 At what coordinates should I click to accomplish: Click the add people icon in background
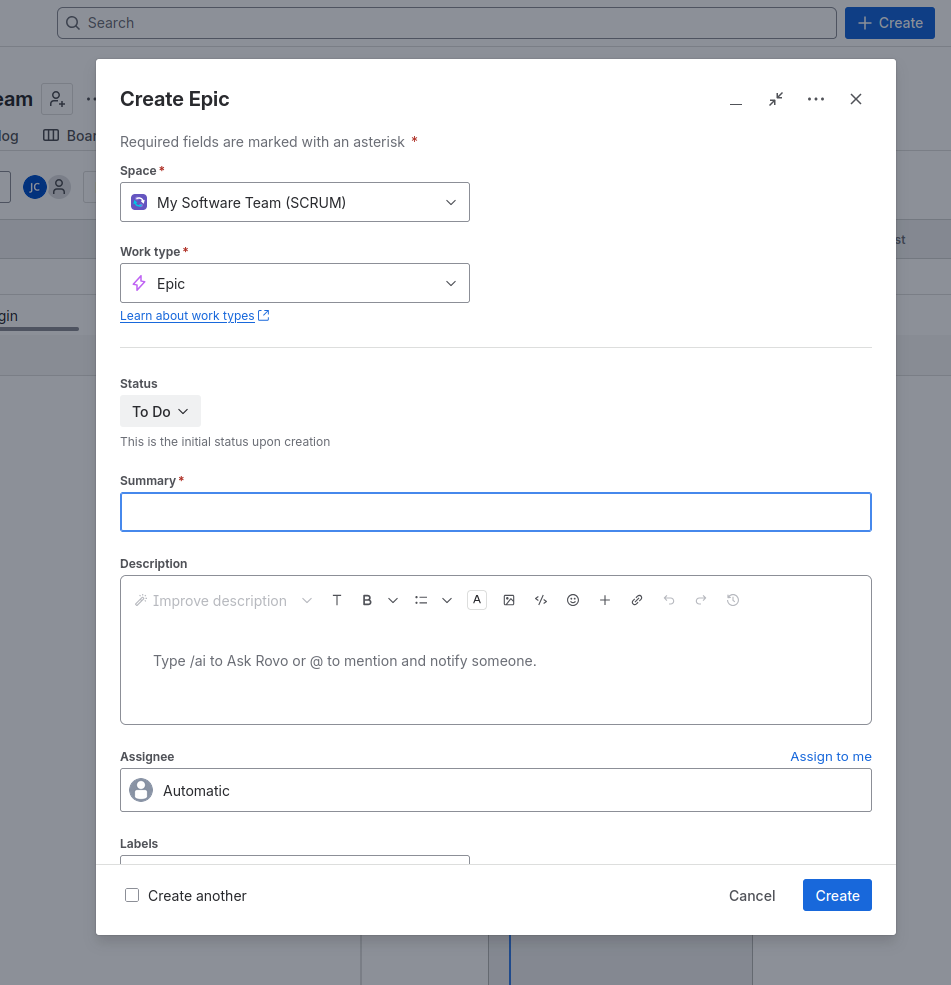point(57,99)
